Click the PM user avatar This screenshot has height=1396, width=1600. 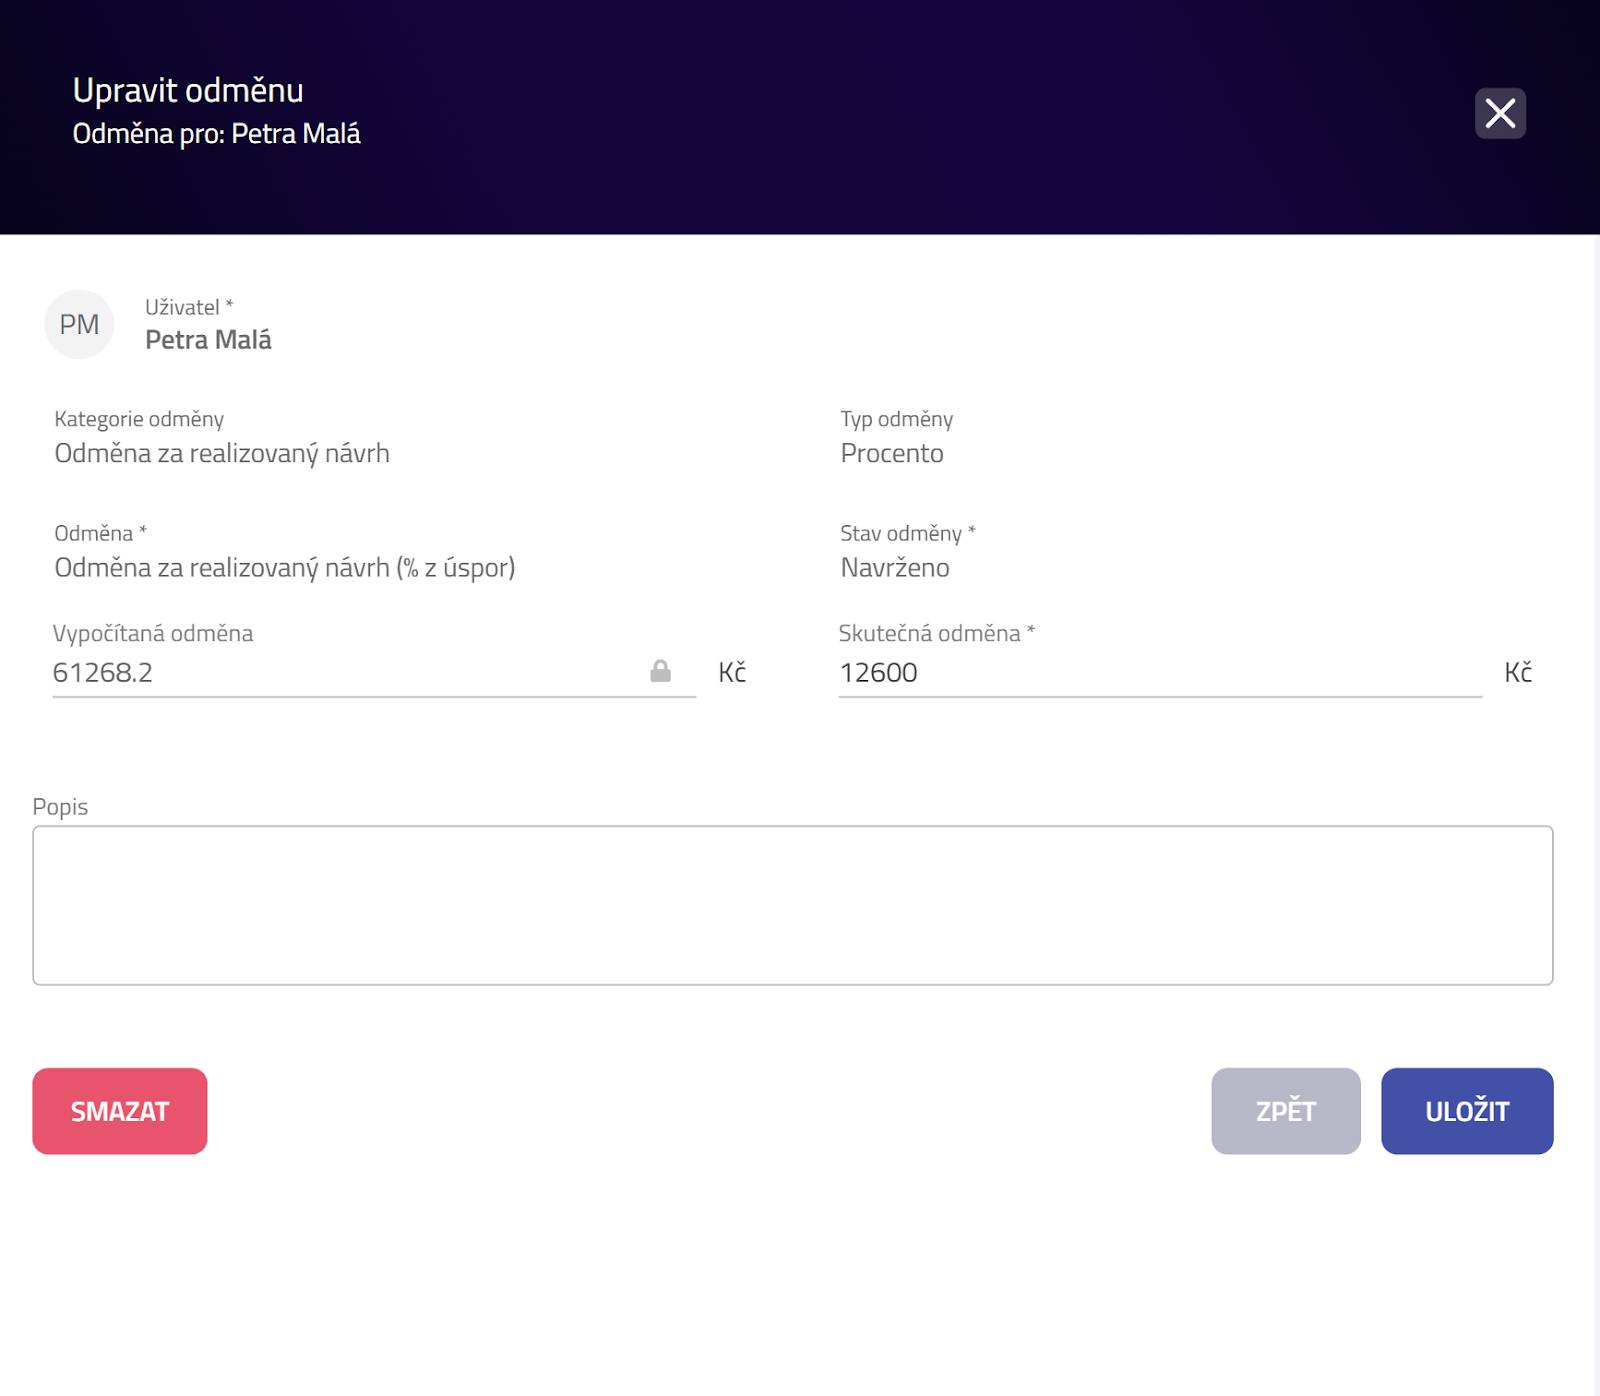point(79,324)
